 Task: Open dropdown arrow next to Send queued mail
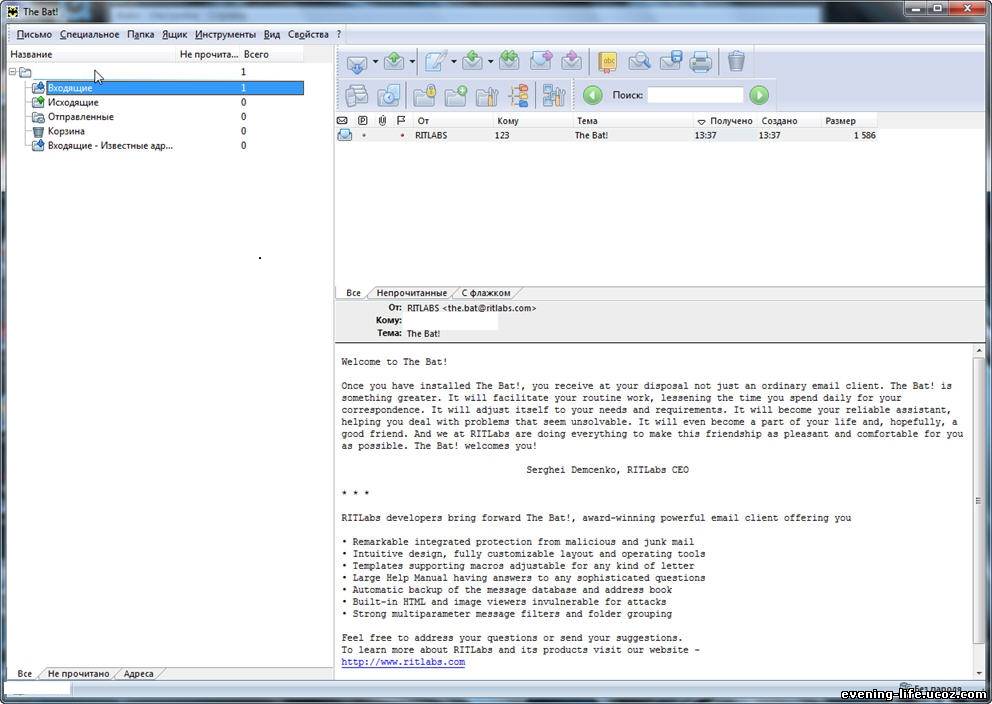point(412,62)
